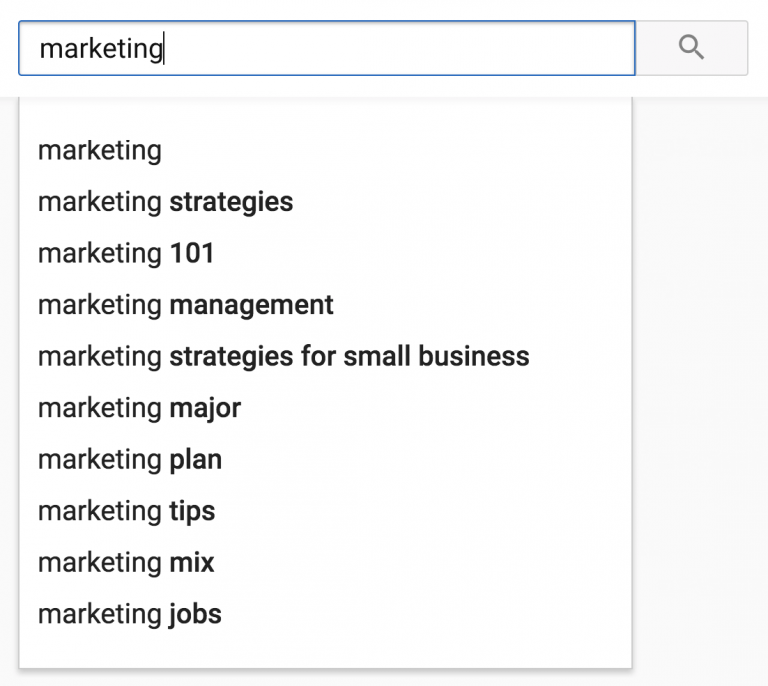768x686 pixels.
Task: Focus the search field containing "marketing"
Action: click(327, 48)
